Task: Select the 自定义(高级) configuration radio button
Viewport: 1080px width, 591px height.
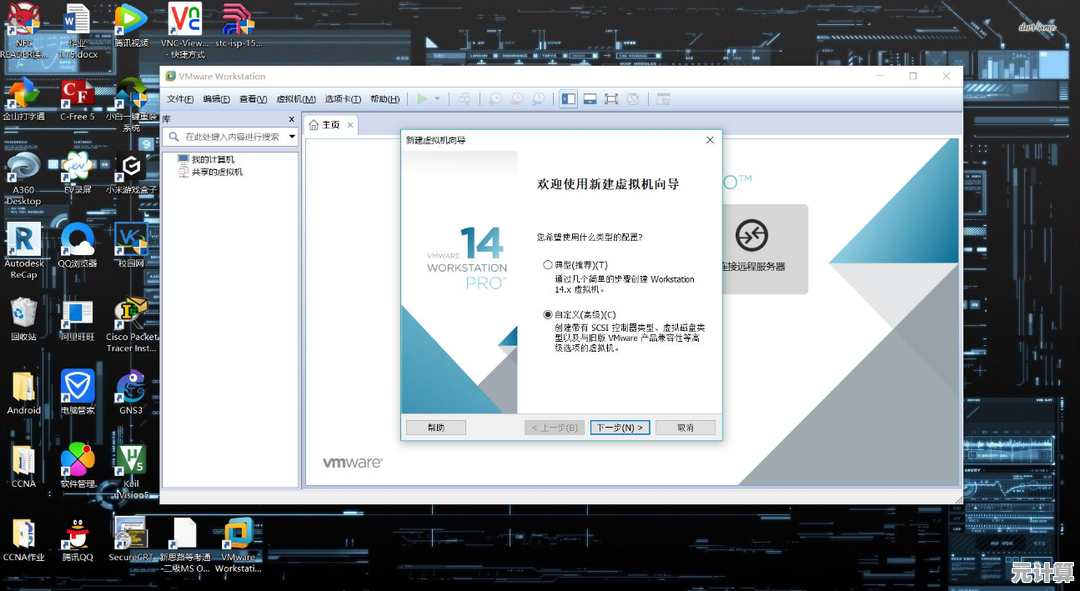Action: click(548, 314)
